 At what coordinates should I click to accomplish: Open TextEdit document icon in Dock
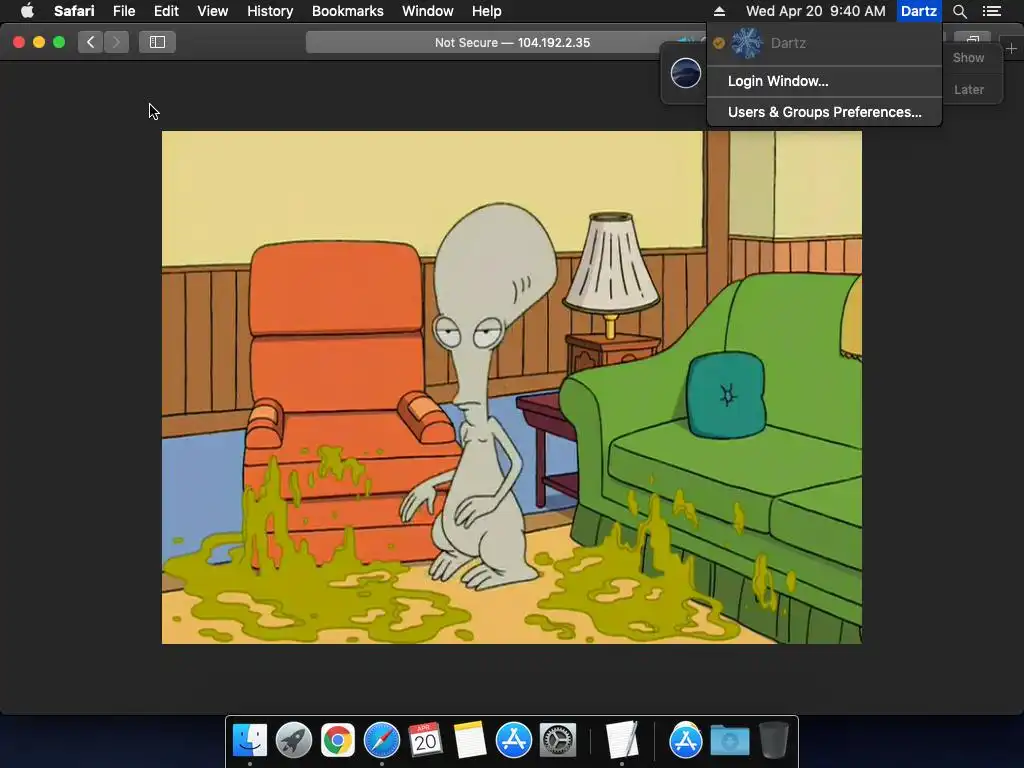621,740
